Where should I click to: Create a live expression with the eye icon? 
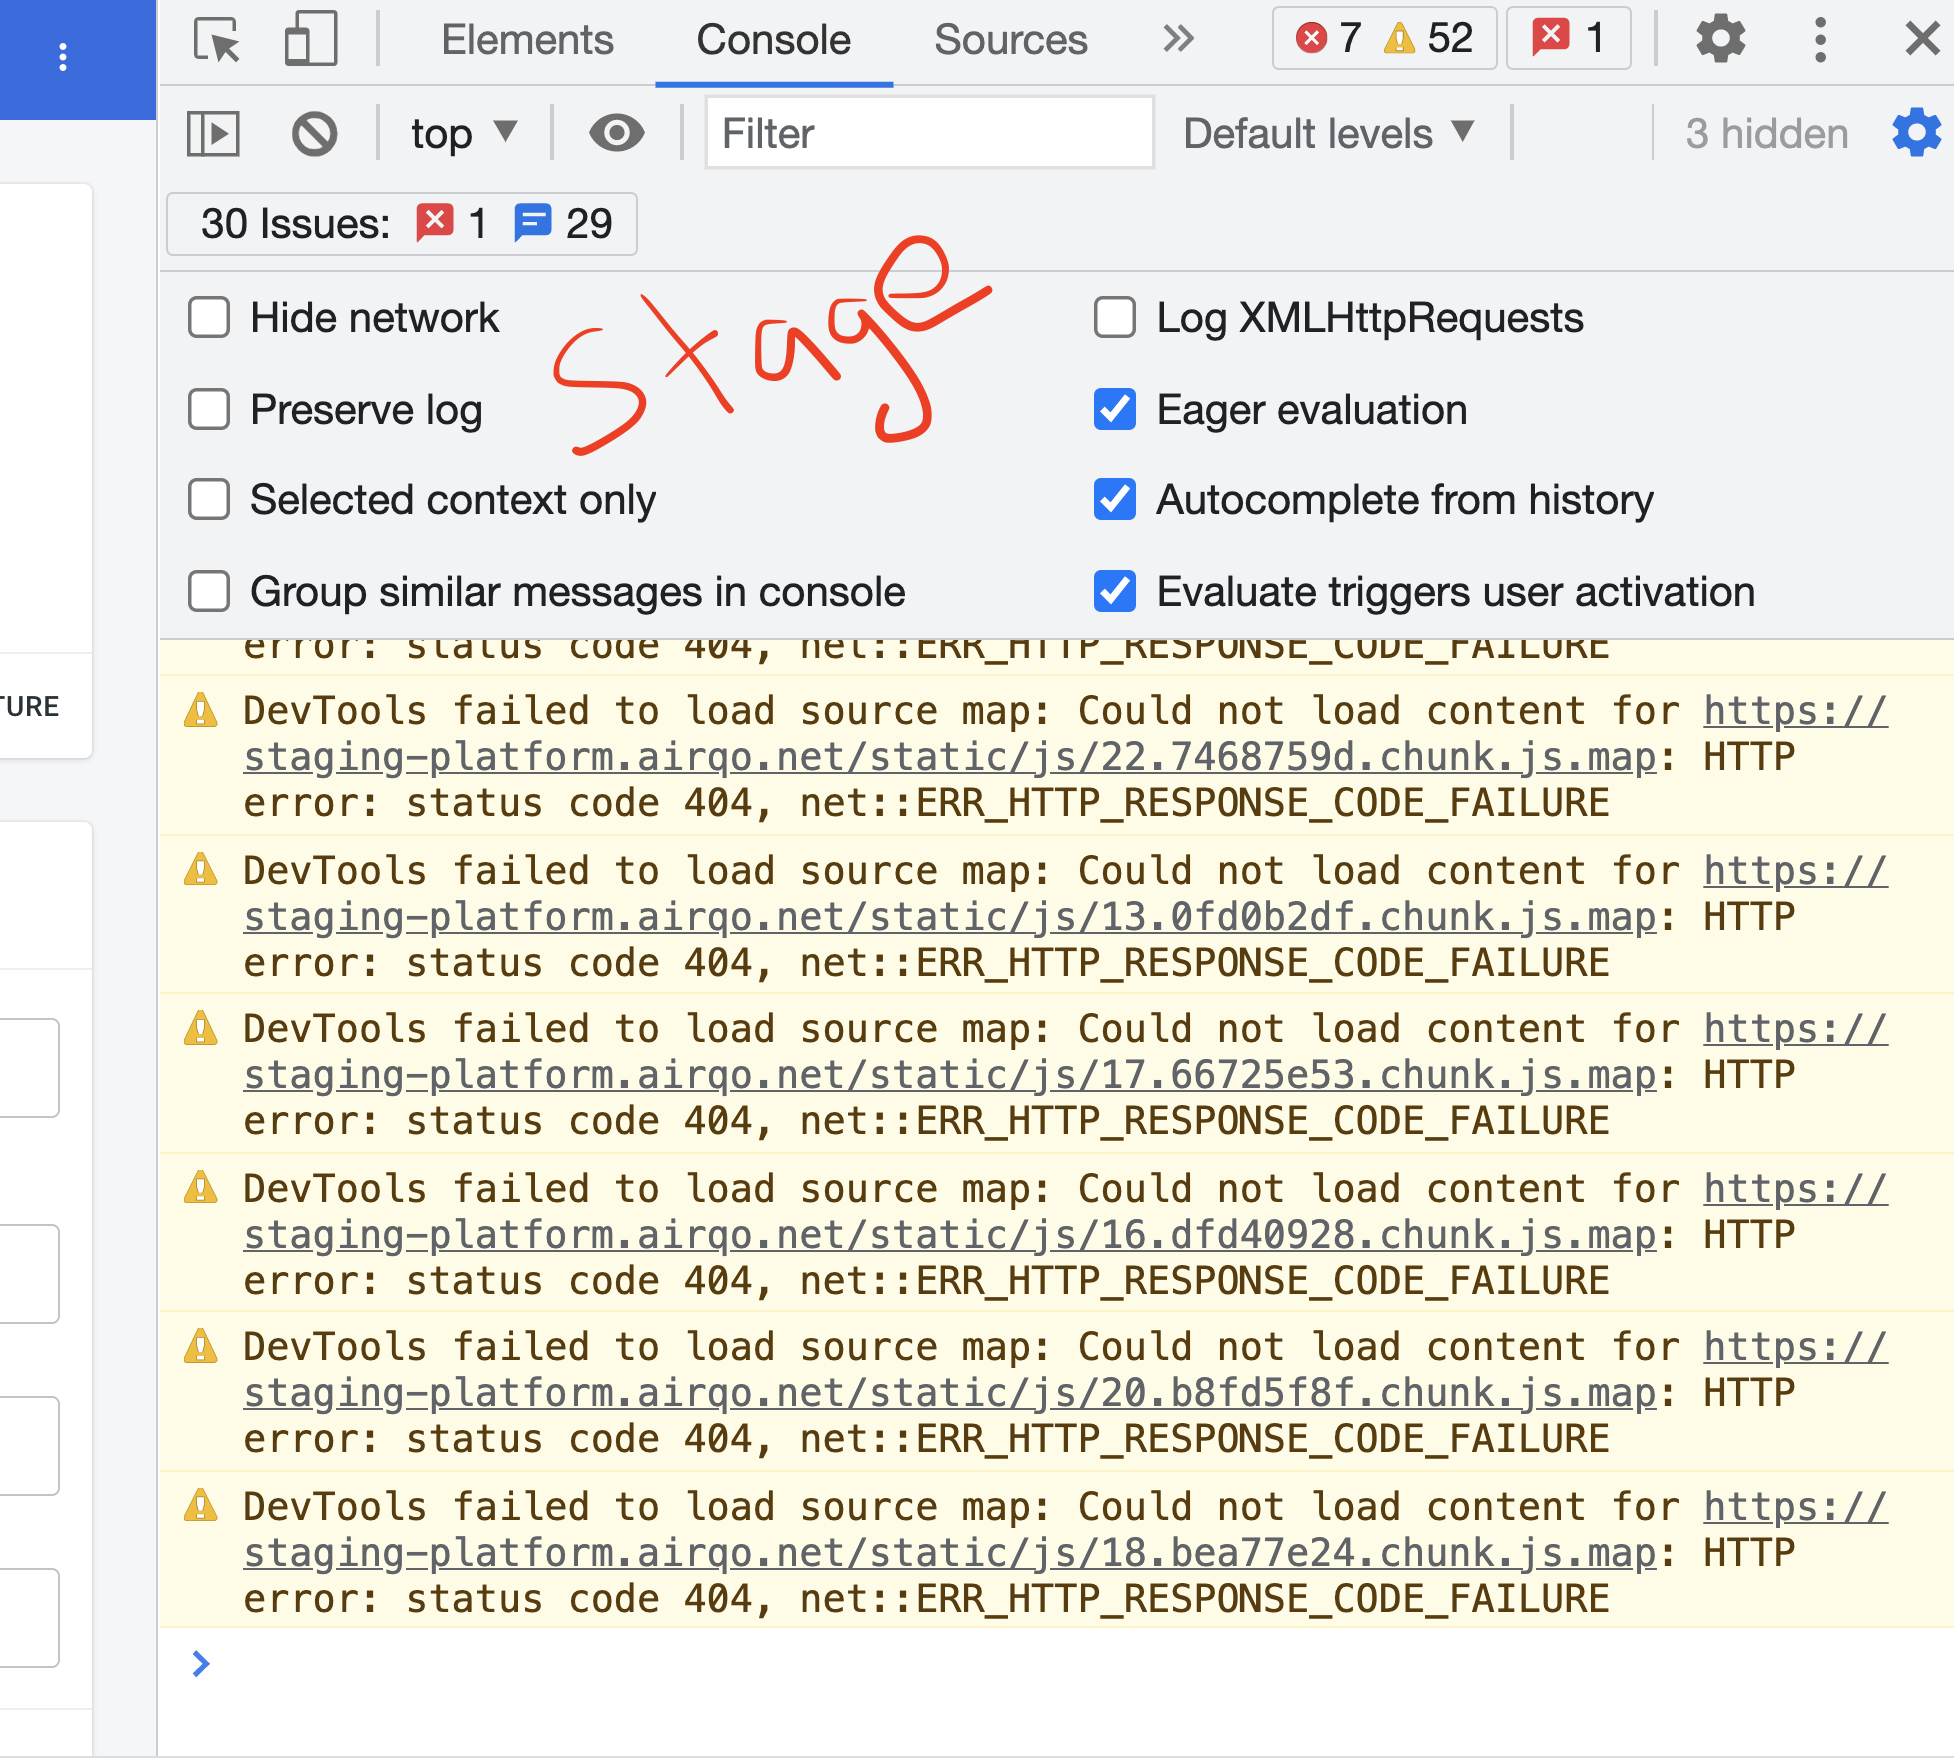[616, 132]
